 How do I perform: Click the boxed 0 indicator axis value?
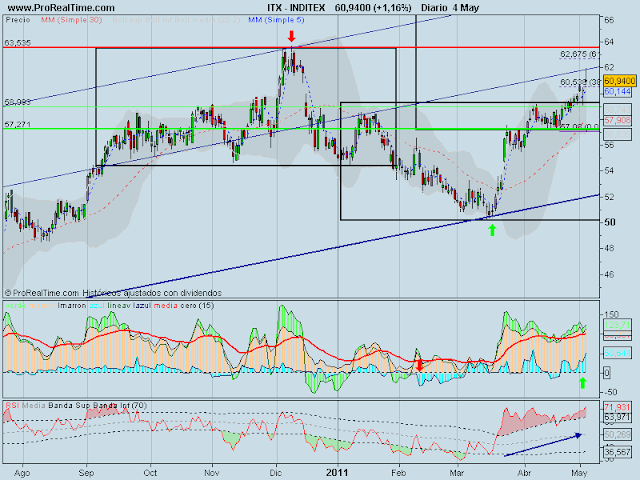click(x=607, y=373)
